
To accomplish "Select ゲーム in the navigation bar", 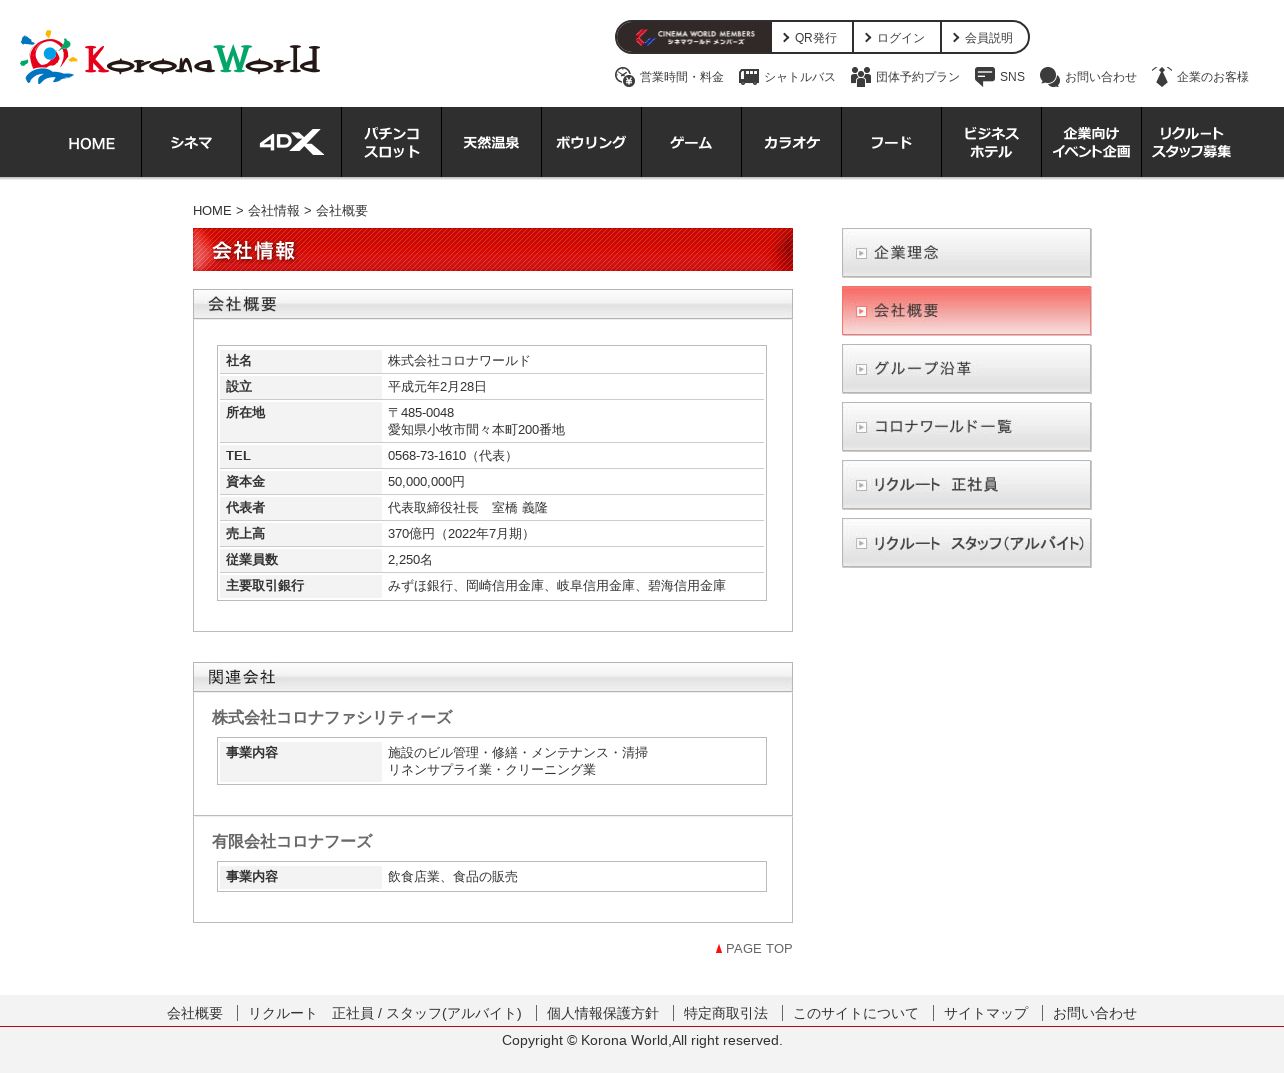I will tap(692, 142).
